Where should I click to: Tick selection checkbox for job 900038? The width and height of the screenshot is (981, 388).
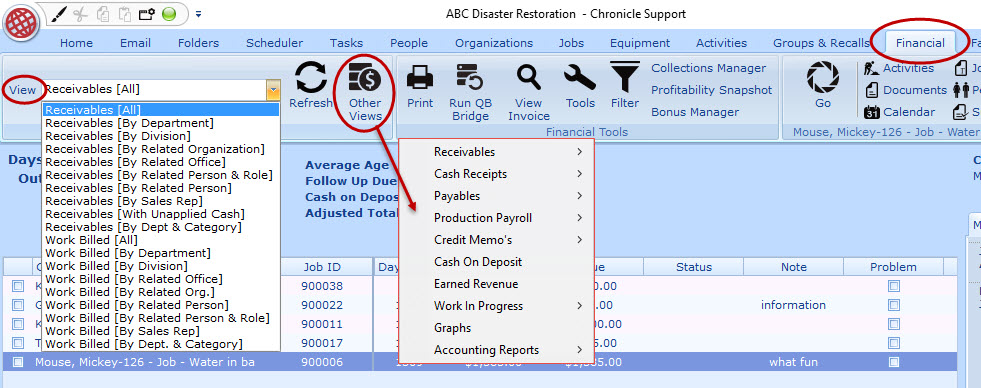[18, 286]
